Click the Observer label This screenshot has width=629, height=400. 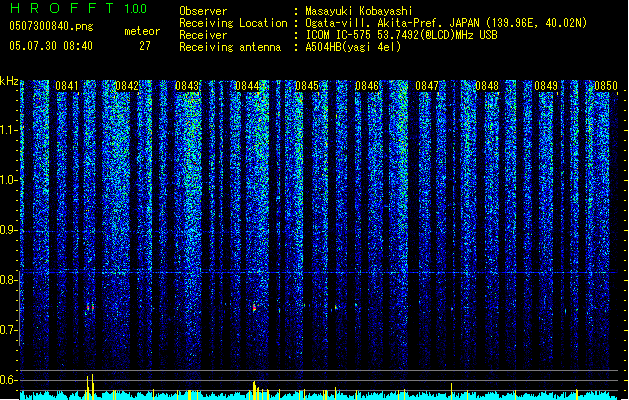tap(203, 11)
